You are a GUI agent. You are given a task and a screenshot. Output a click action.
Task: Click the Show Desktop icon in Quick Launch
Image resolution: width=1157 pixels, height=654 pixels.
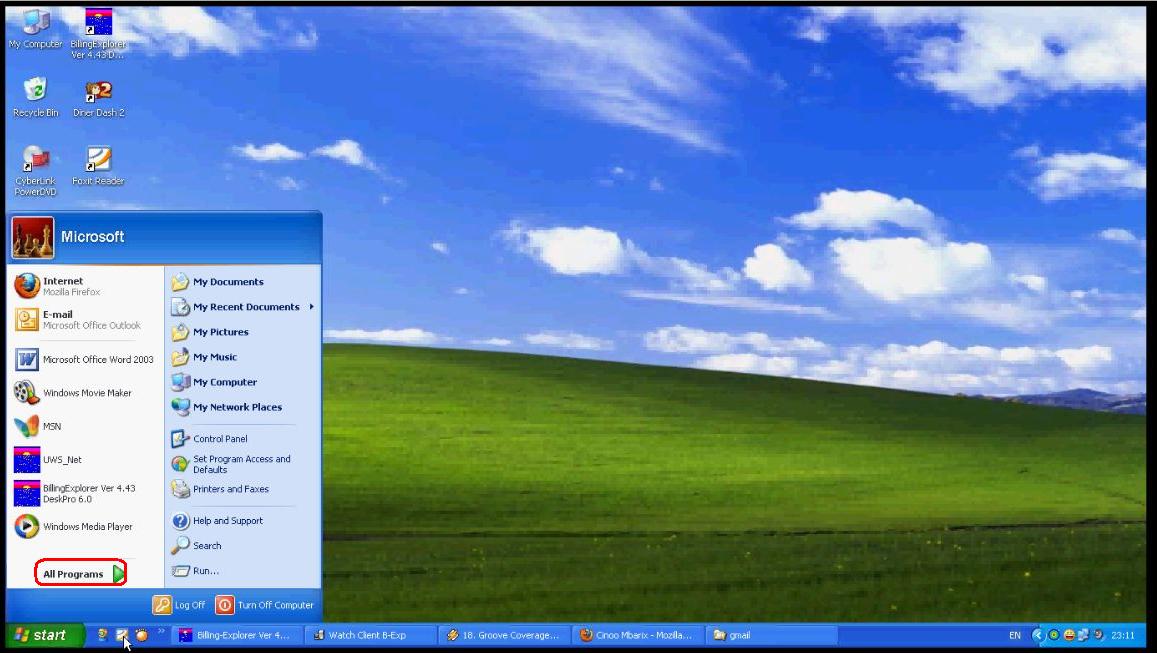coord(122,635)
